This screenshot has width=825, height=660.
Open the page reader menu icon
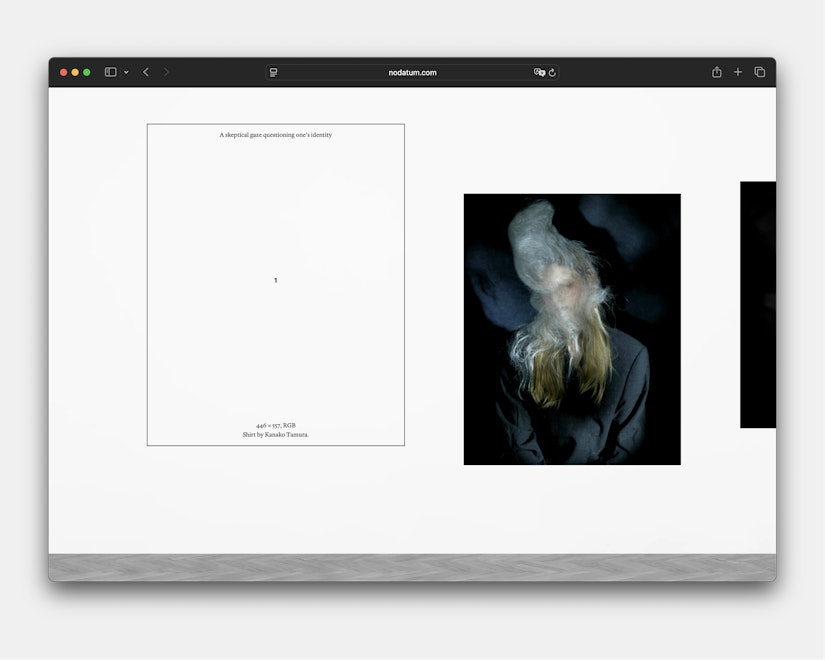tap(274, 72)
